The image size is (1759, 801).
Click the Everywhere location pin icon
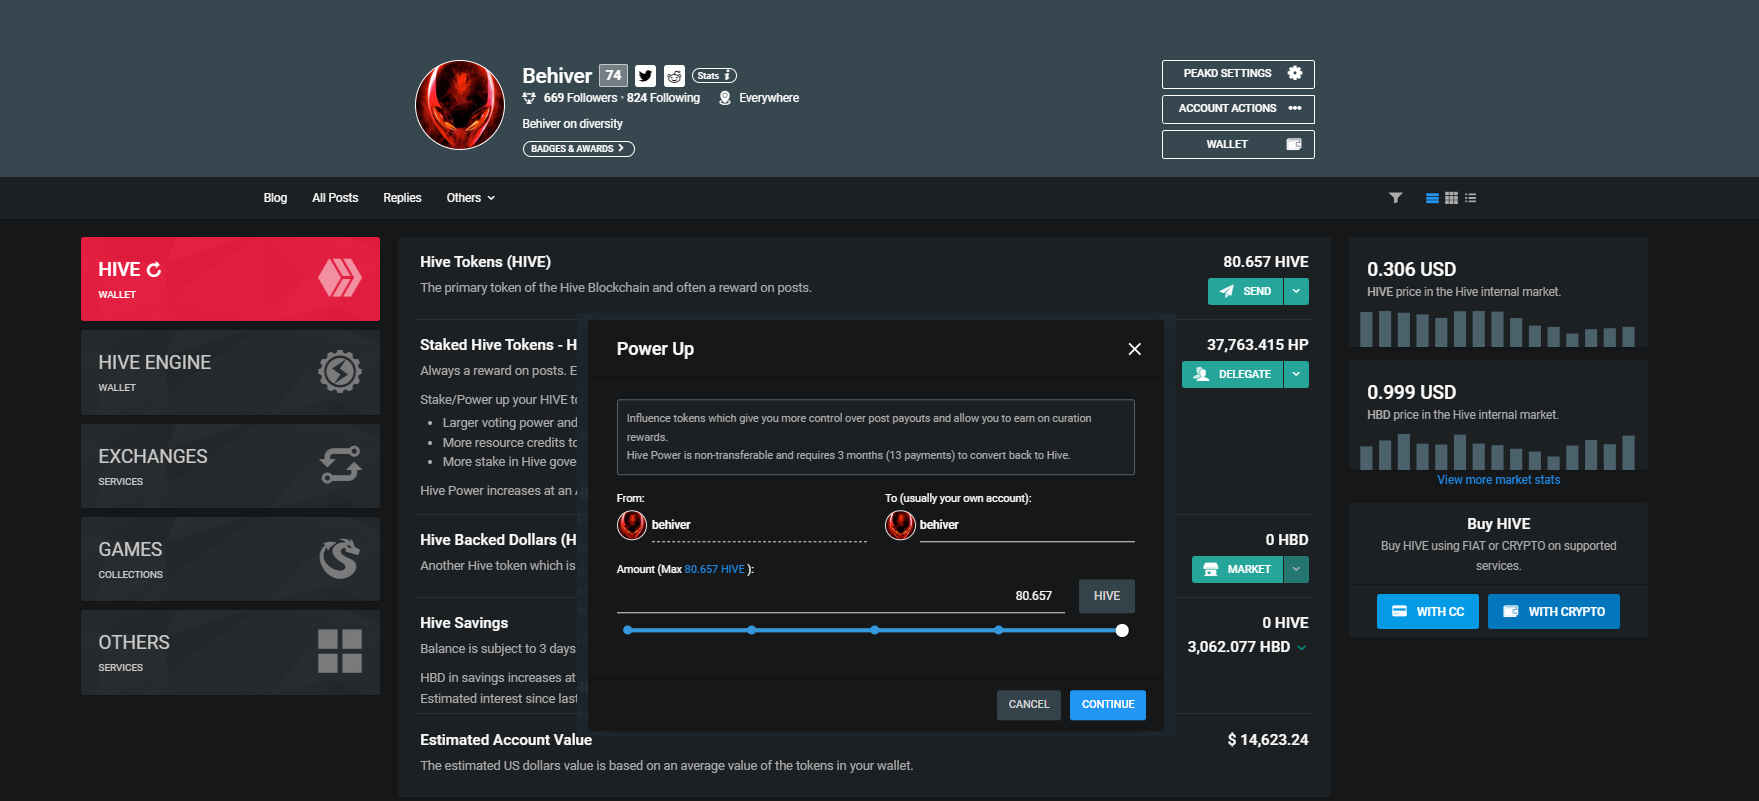pyautogui.click(x=725, y=98)
